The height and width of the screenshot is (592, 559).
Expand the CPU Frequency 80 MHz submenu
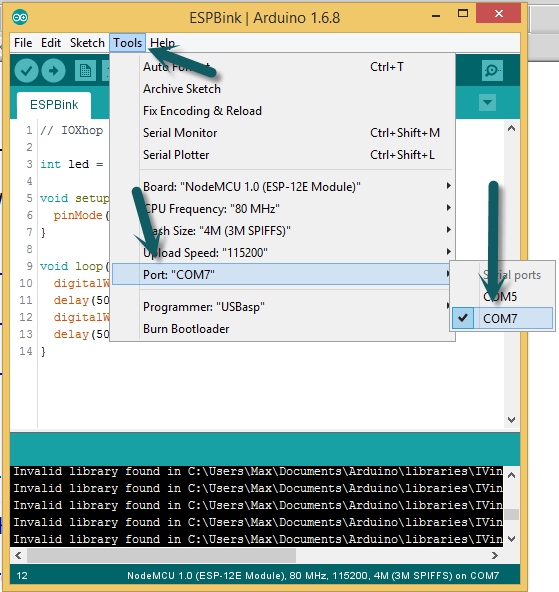point(282,208)
